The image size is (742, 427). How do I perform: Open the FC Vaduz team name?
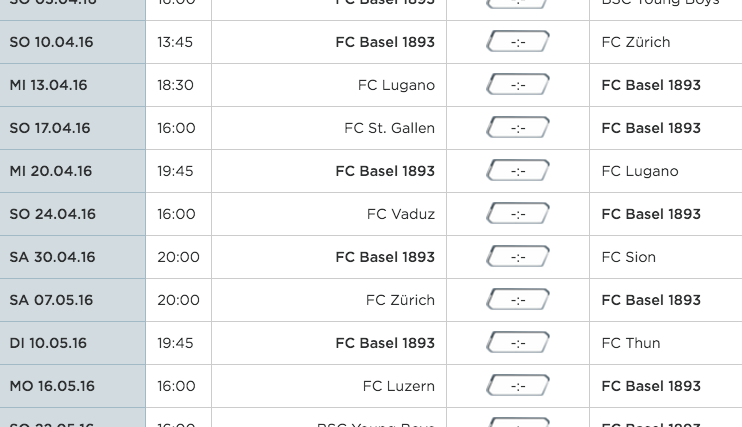click(400, 214)
